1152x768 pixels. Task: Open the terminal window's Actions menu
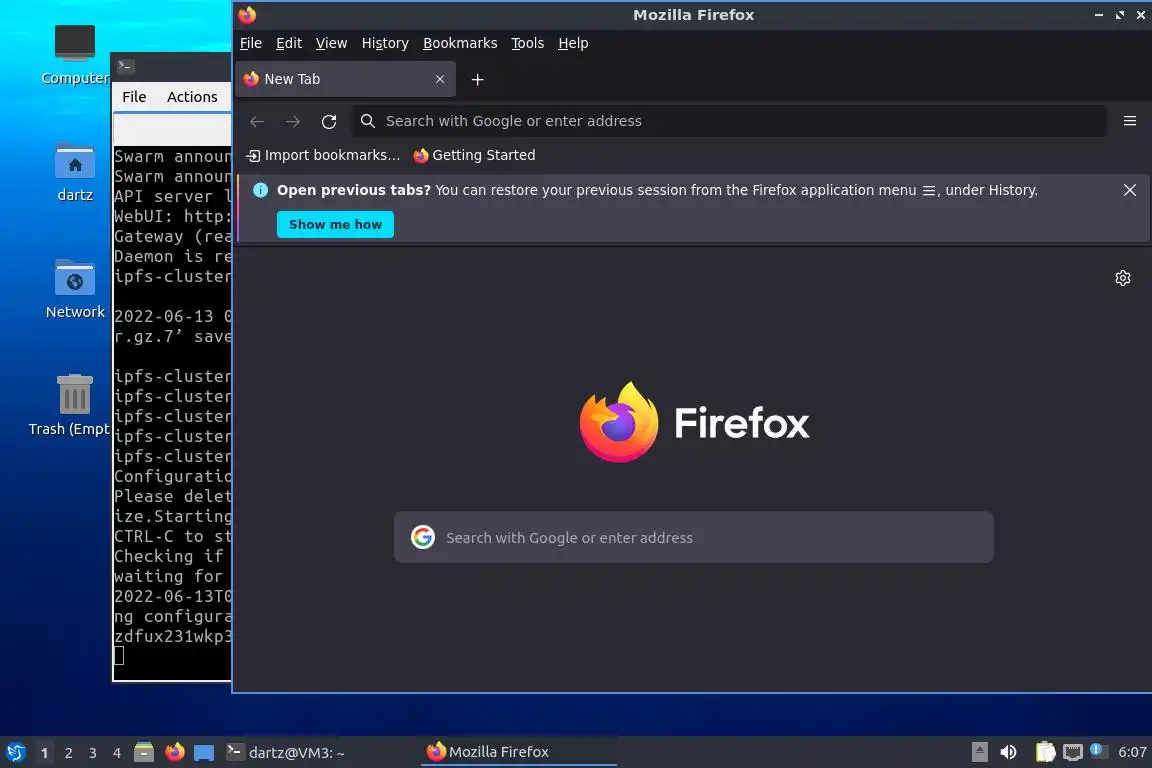click(192, 97)
